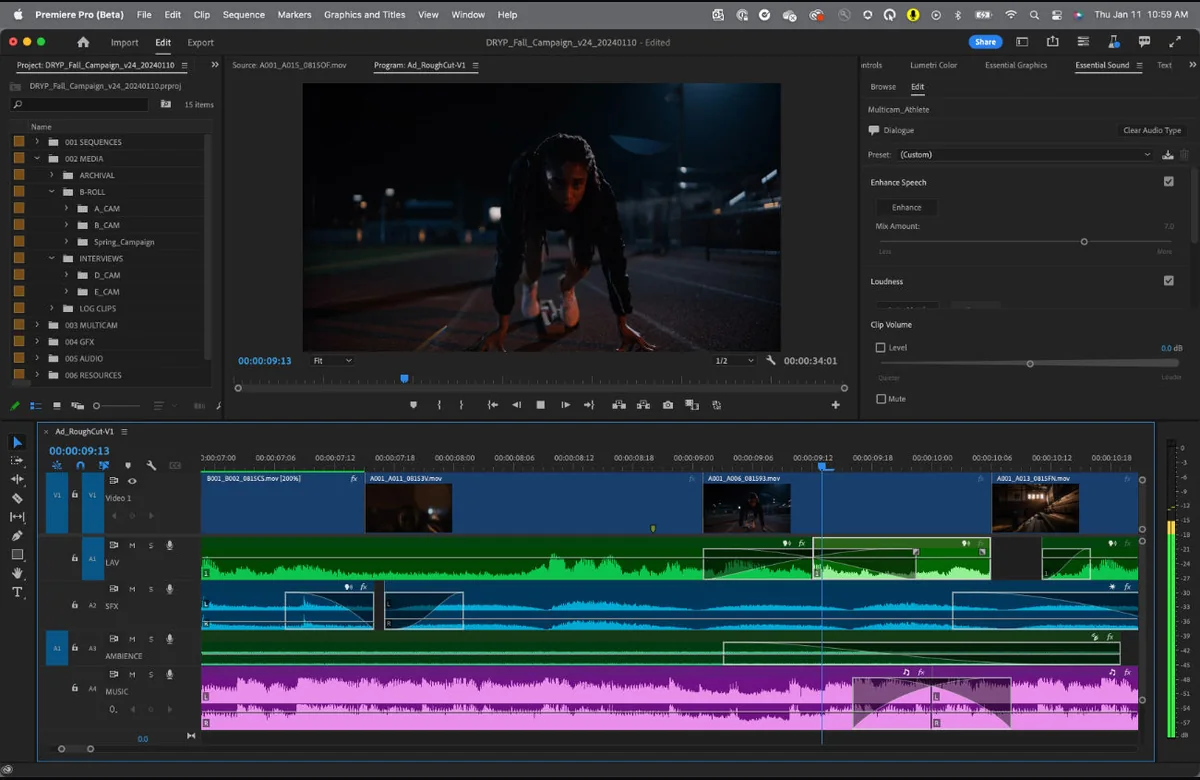Open the Import workspace

pyautogui.click(x=125, y=43)
